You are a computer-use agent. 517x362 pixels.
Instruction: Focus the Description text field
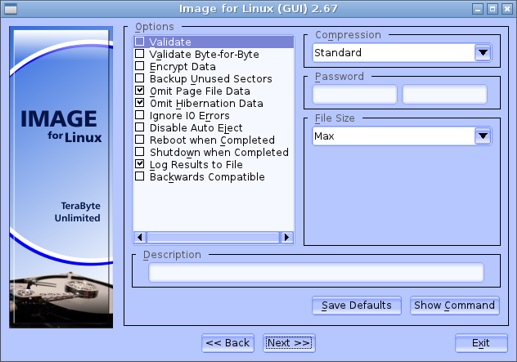[x=316, y=272]
